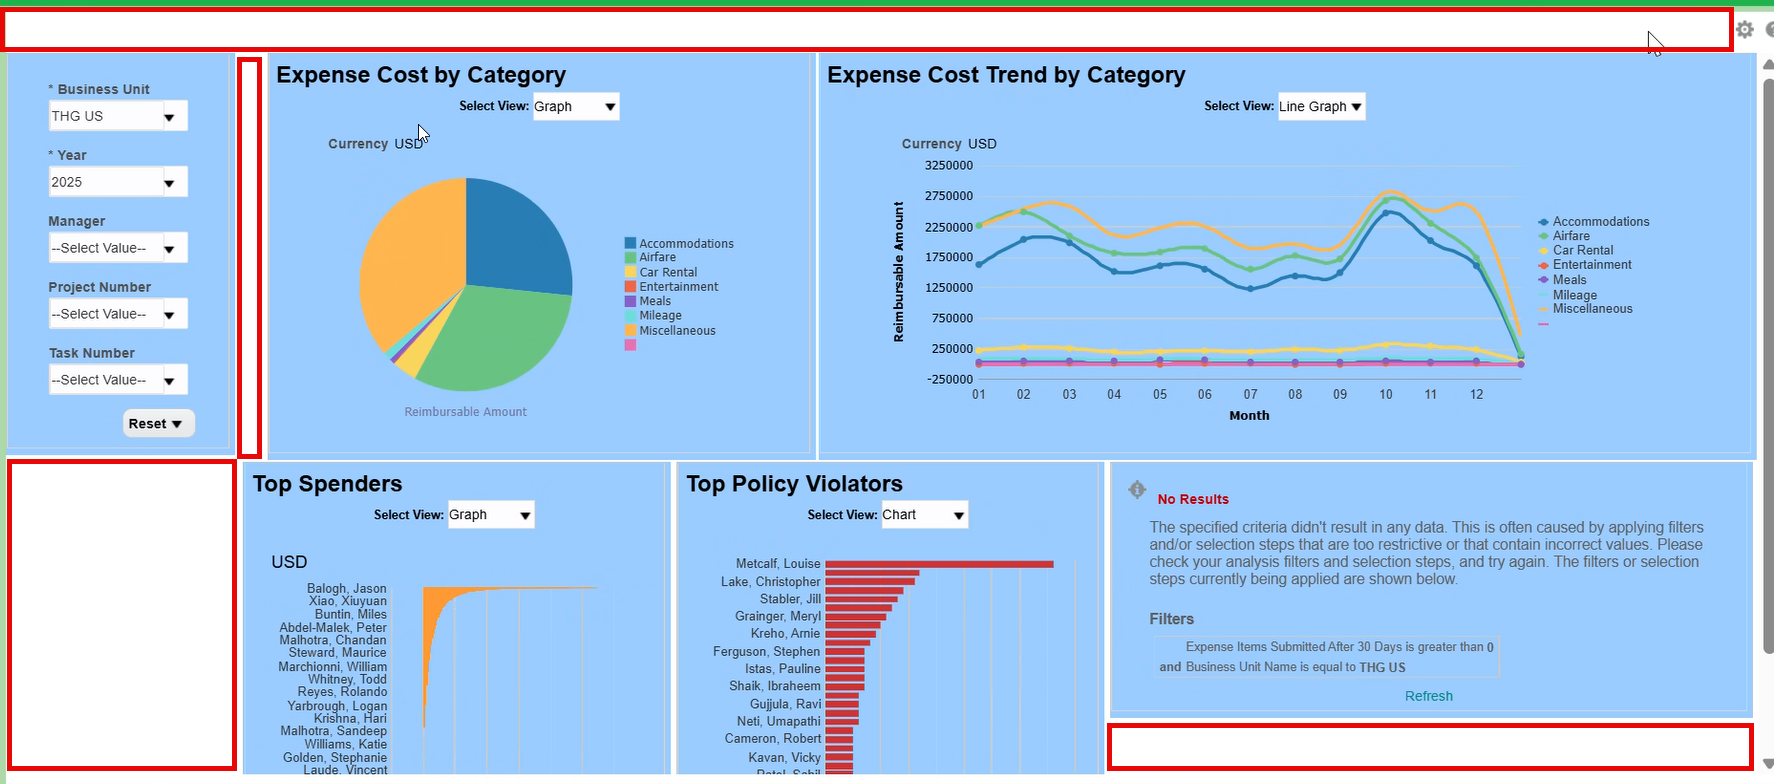Click Kavan, Vicky in violators list
Image resolution: width=1774 pixels, height=784 pixels.
click(x=784, y=757)
